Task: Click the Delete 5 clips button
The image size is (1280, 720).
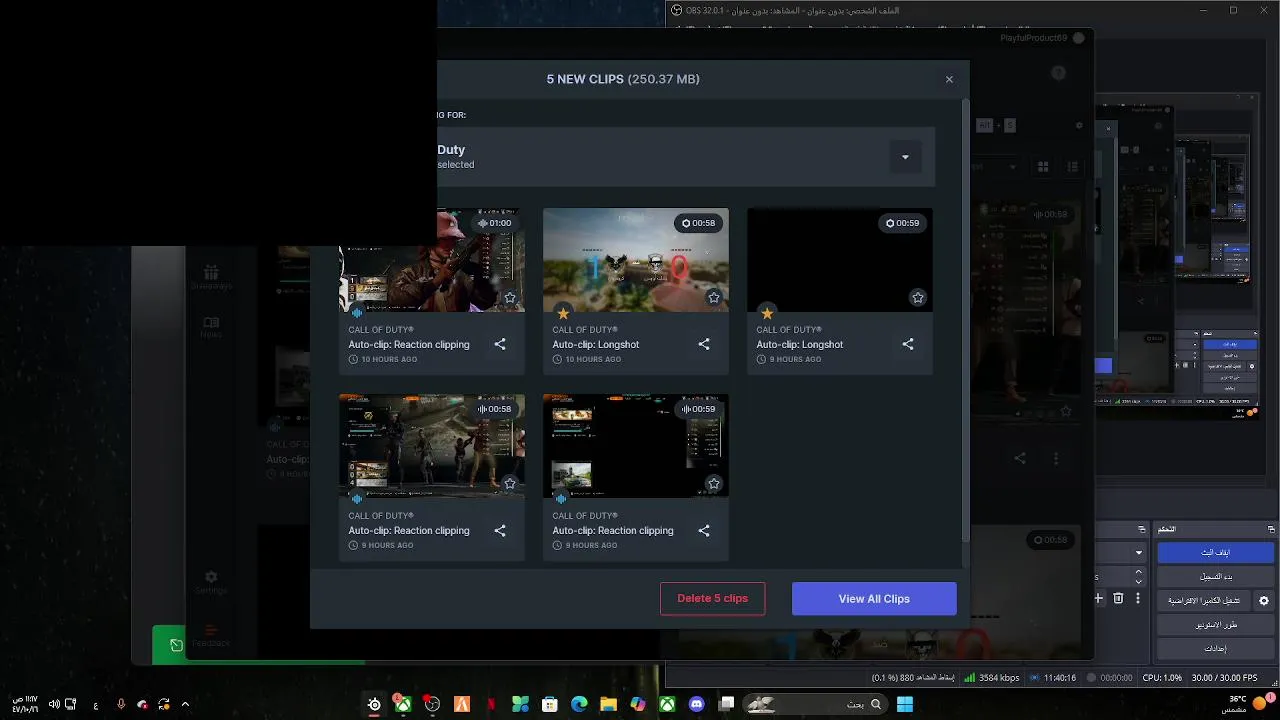Action: (712, 599)
